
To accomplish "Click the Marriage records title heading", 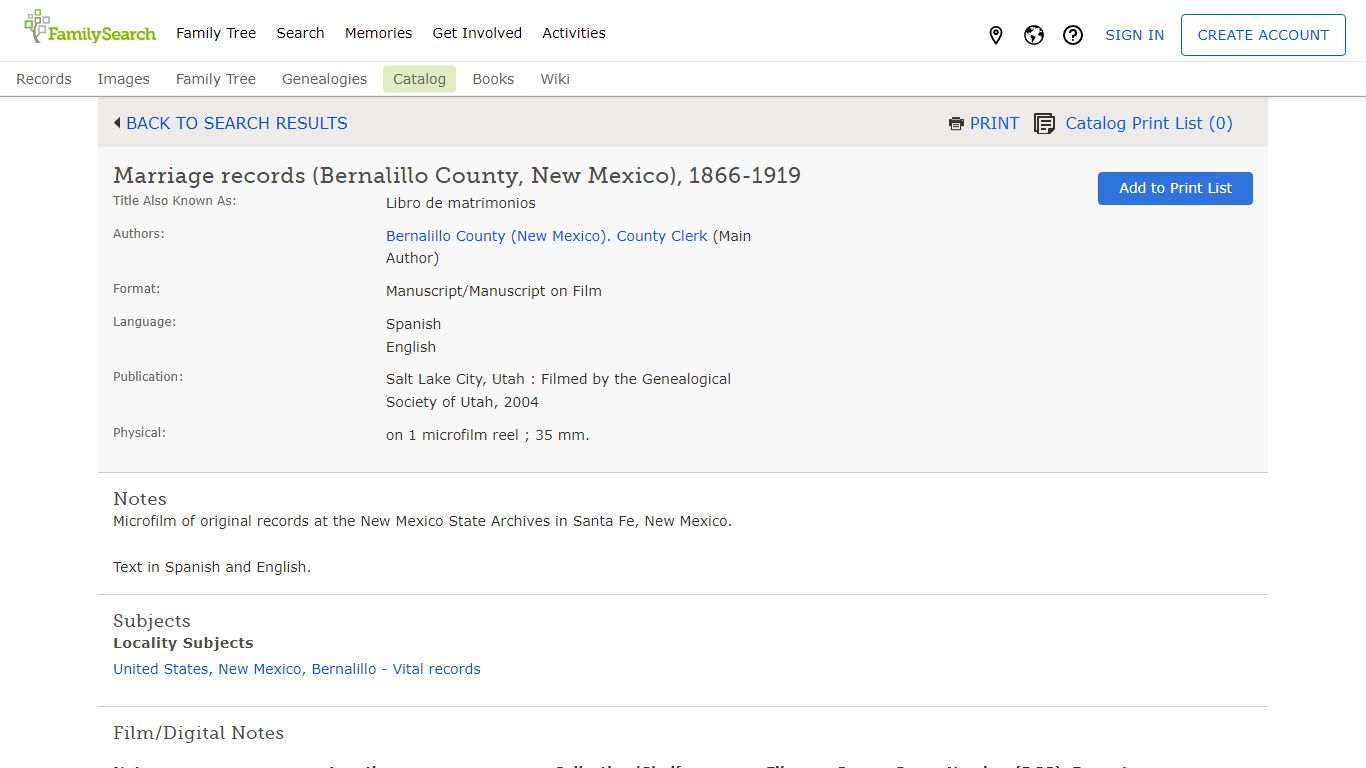I will point(457,175).
